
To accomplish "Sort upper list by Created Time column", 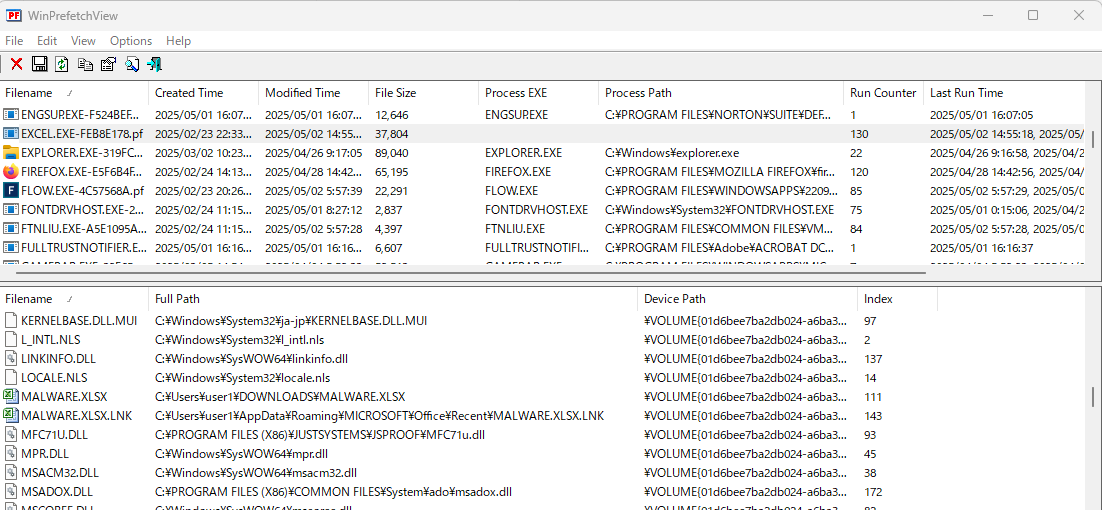I will click(x=204, y=93).
